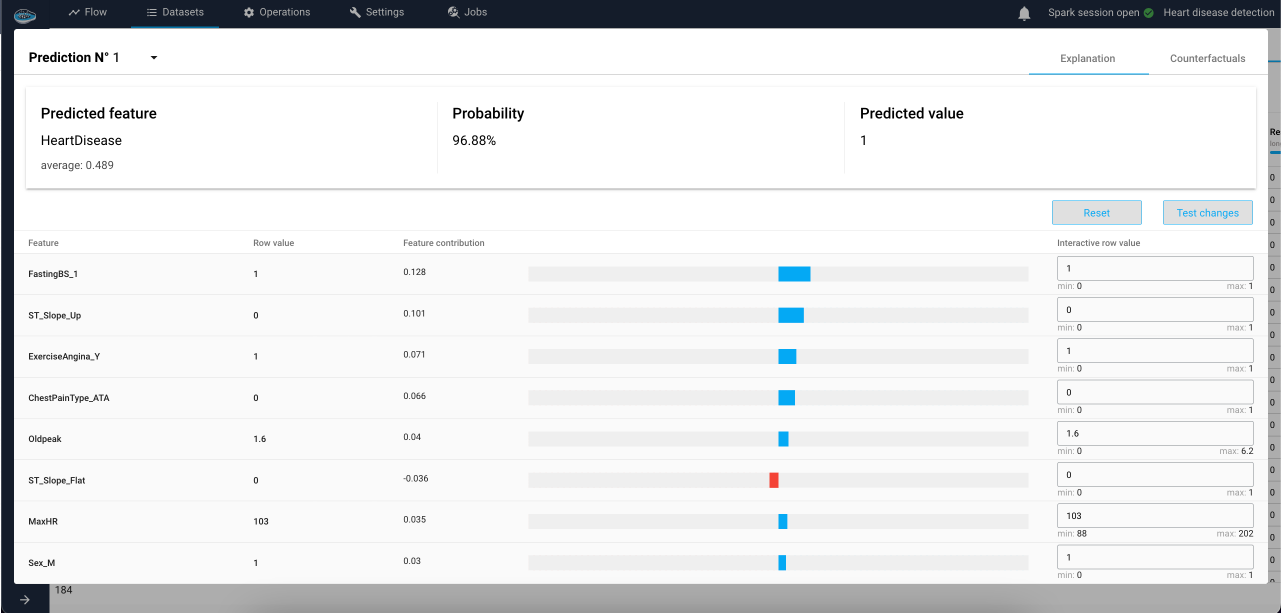Edit the ST_Slope_Flat interactive row value

point(1155,475)
